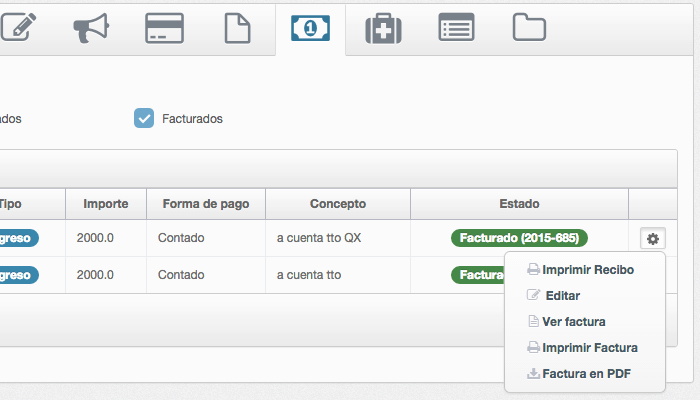Click the Tipo badge in 'a cuenta tto' row
The image size is (700, 400).
[x=19, y=275]
